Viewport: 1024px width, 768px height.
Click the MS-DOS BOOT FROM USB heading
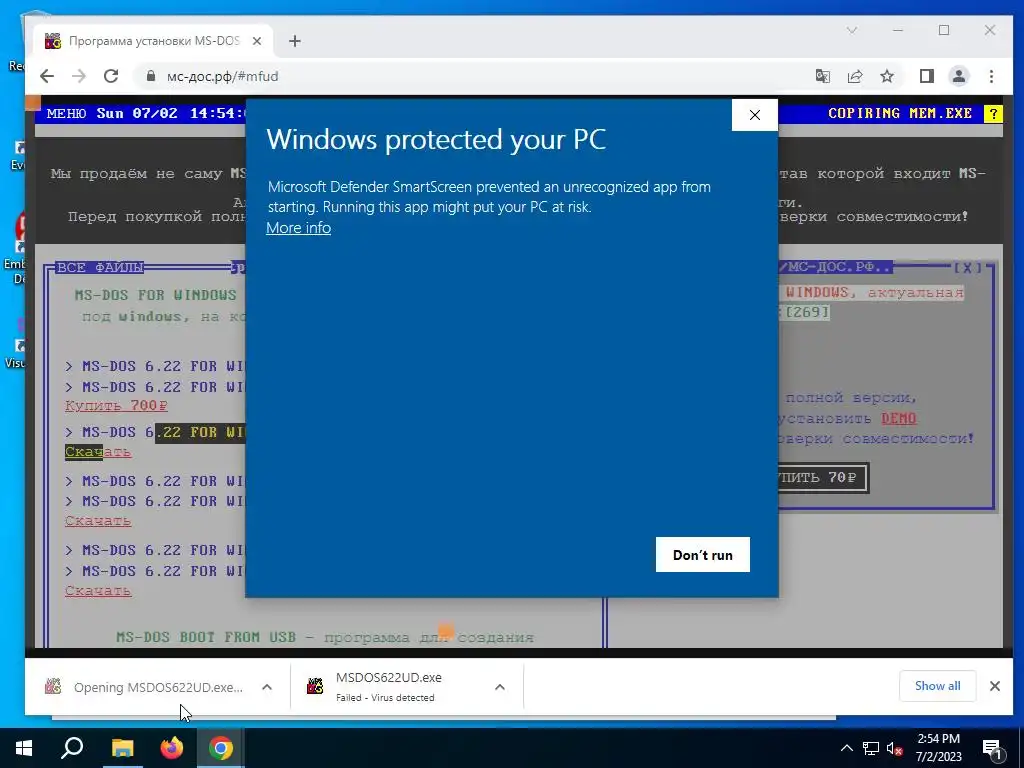pos(206,637)
